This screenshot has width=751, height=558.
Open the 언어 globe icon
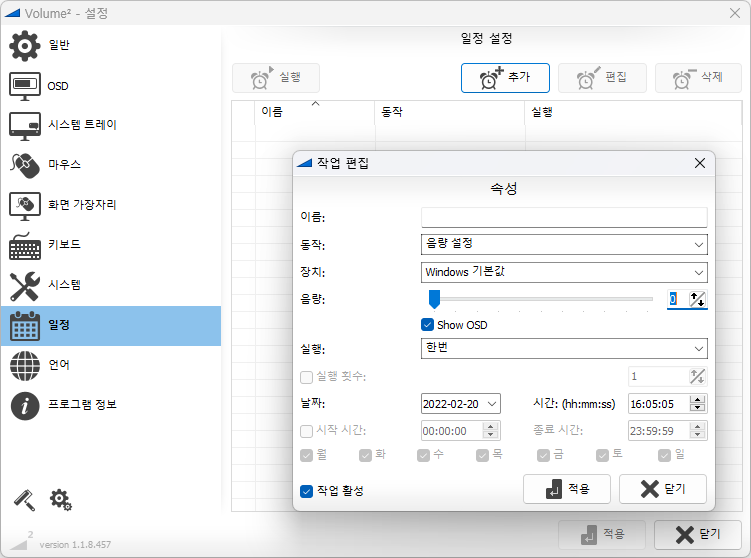pos(24,366)
